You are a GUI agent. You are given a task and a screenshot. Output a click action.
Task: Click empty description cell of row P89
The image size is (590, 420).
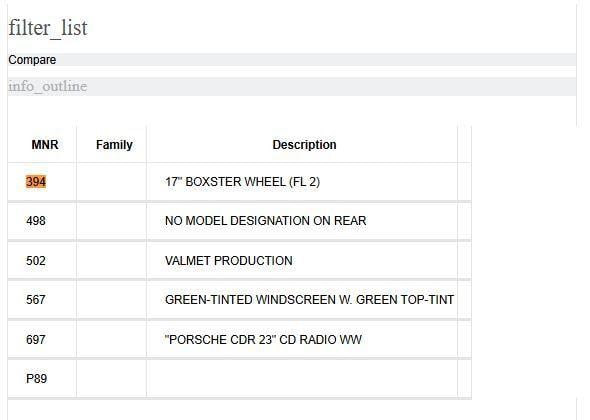[302, 378]
